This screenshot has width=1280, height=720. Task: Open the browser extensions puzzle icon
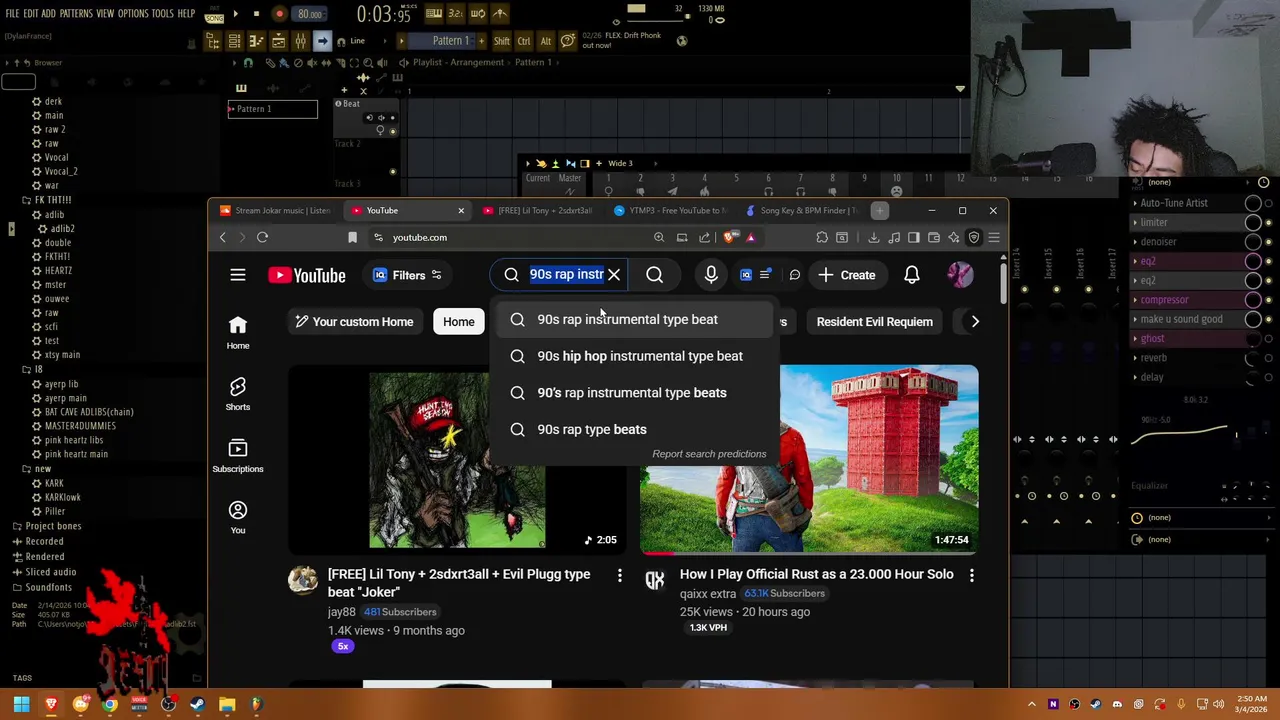tap(822, 237)
